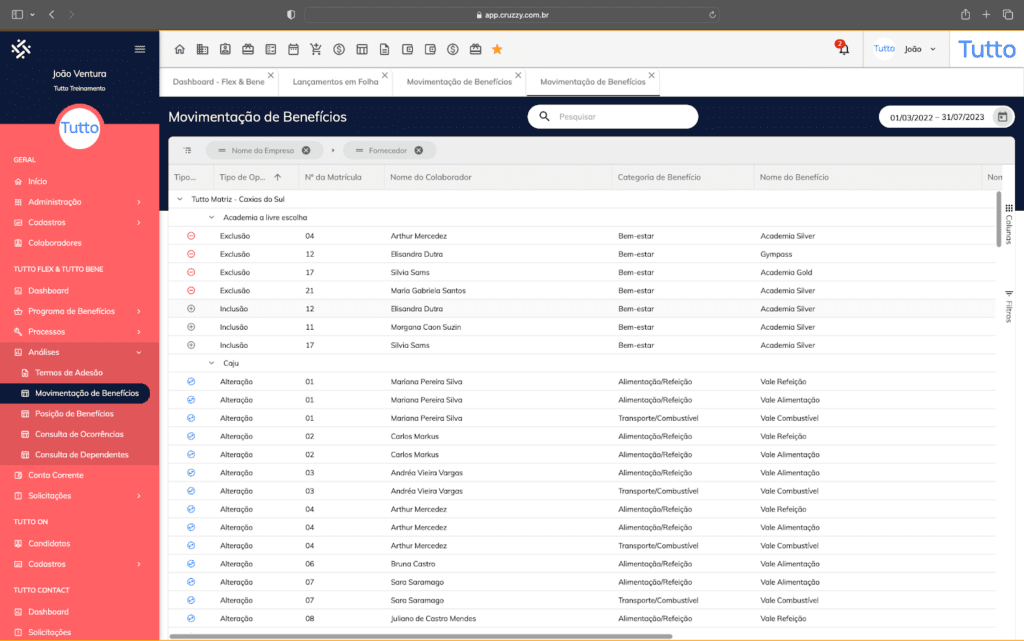The width and height of the screenshot is (1024, 641).
Task: Toggle the hamburger sidebar menu icon
Action: click(x=140, y=49)
